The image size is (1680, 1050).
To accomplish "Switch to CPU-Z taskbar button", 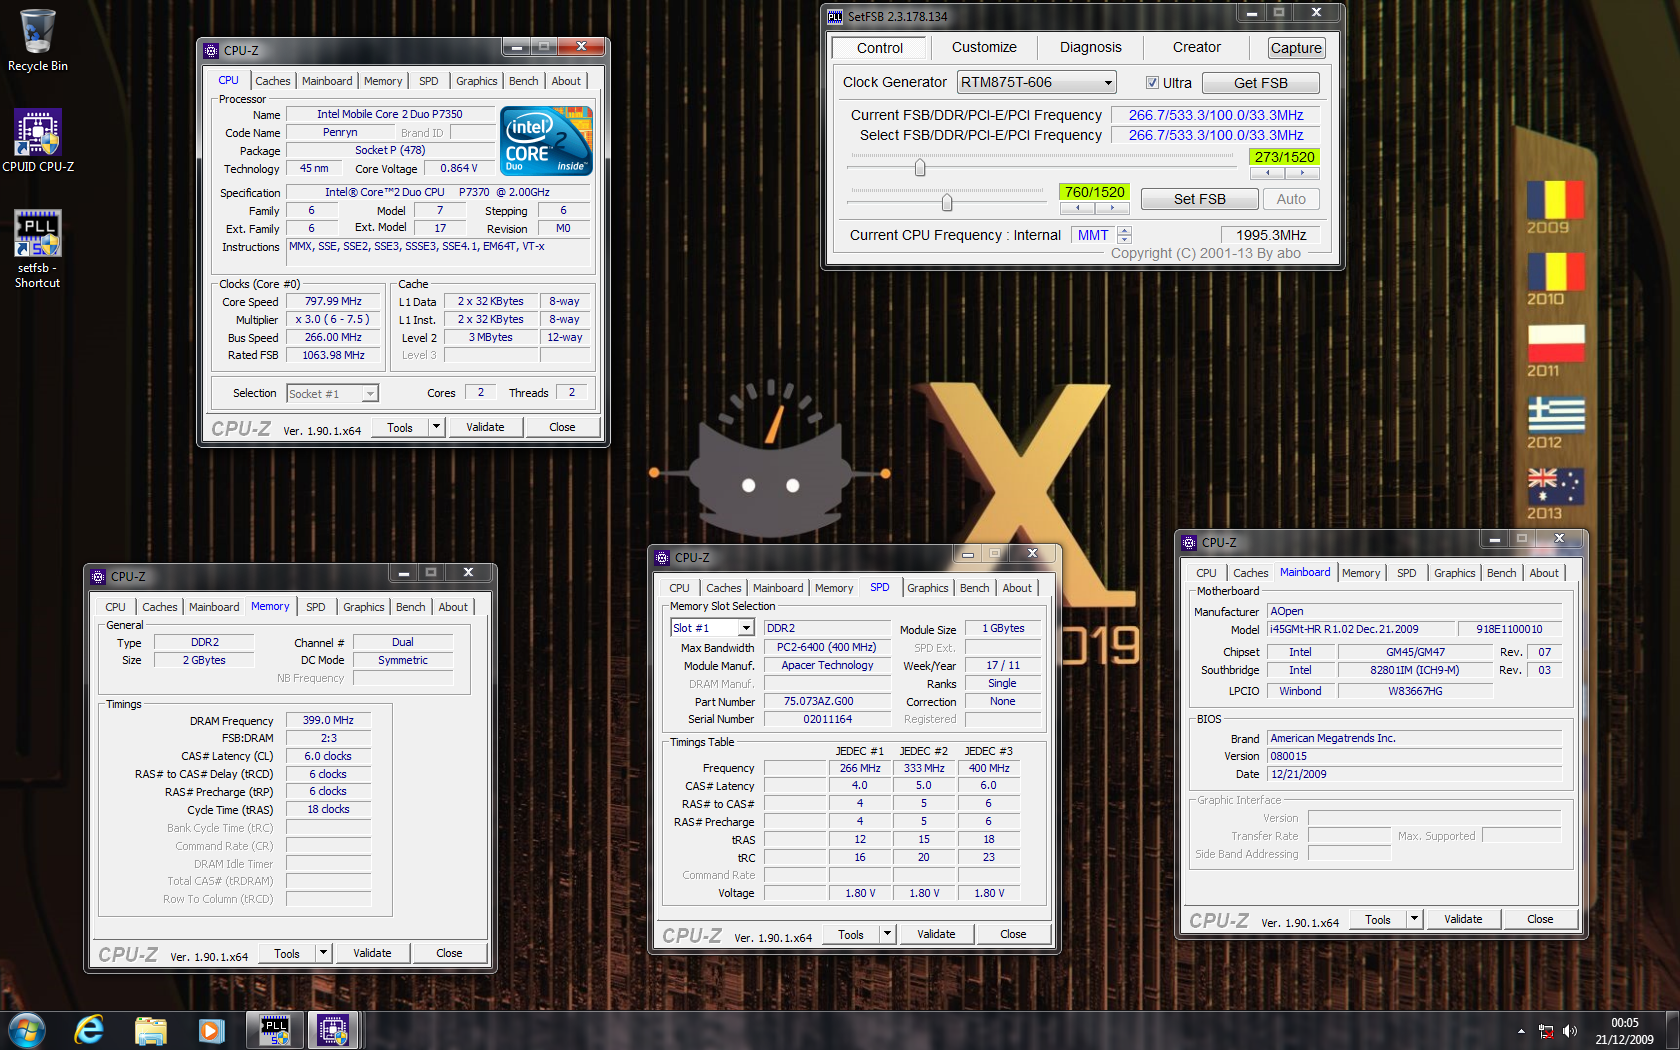I will click(333, 1030).
